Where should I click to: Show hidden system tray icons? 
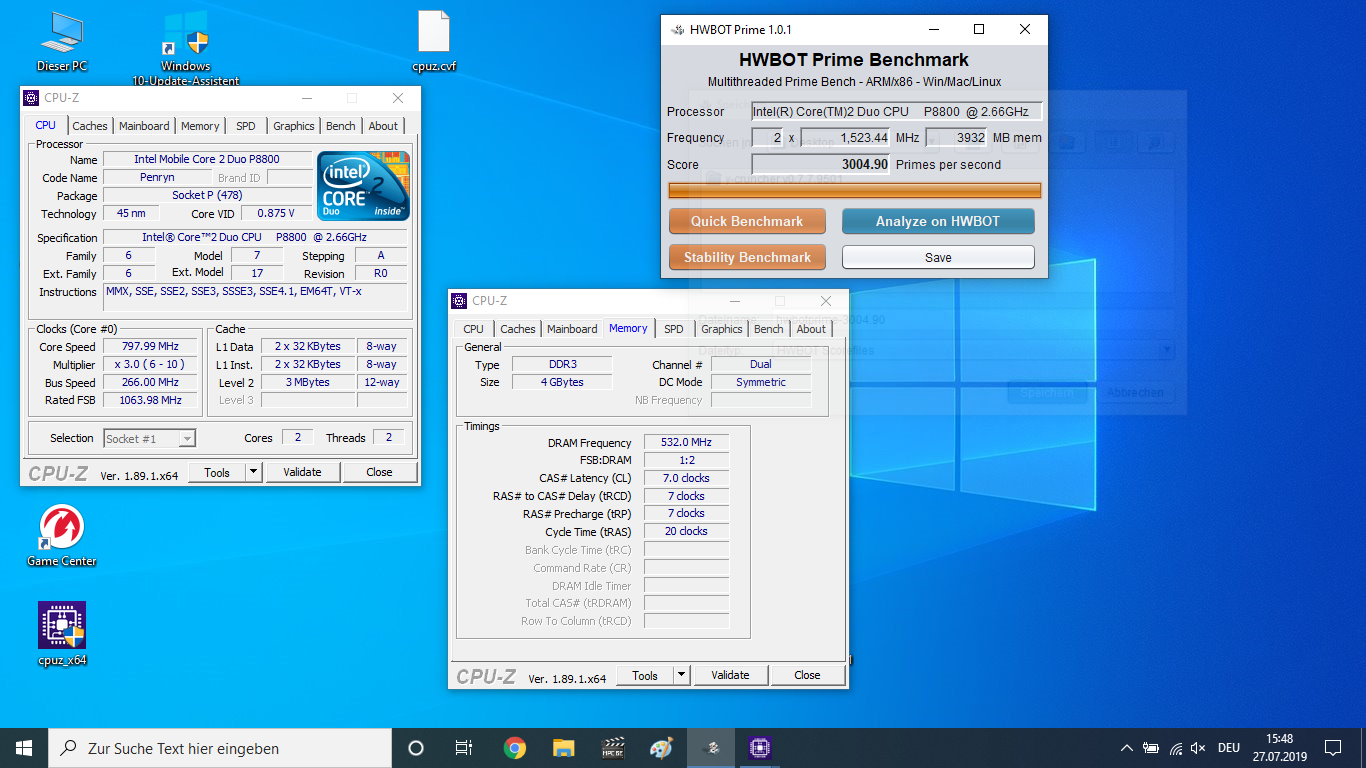tap(1127, 748)
